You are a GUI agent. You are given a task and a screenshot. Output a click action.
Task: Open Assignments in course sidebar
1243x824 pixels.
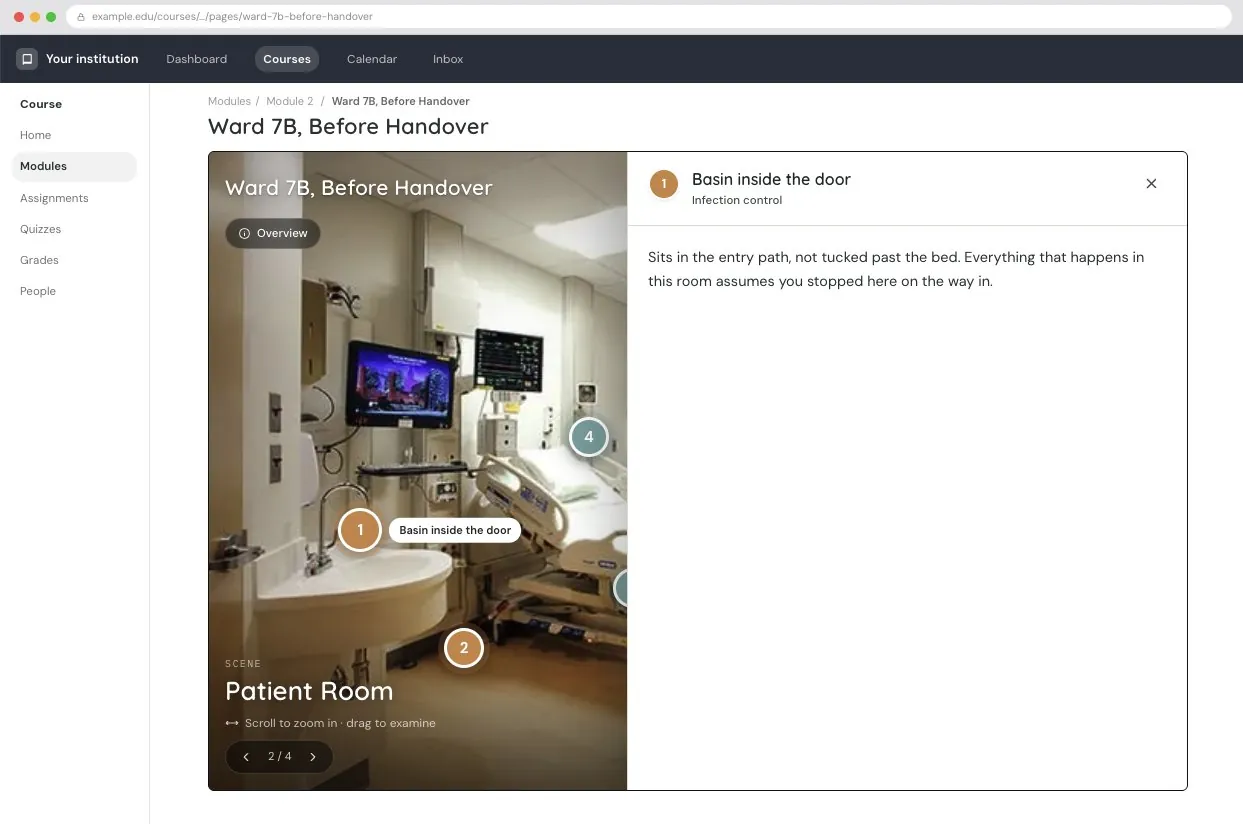point(54,198)
